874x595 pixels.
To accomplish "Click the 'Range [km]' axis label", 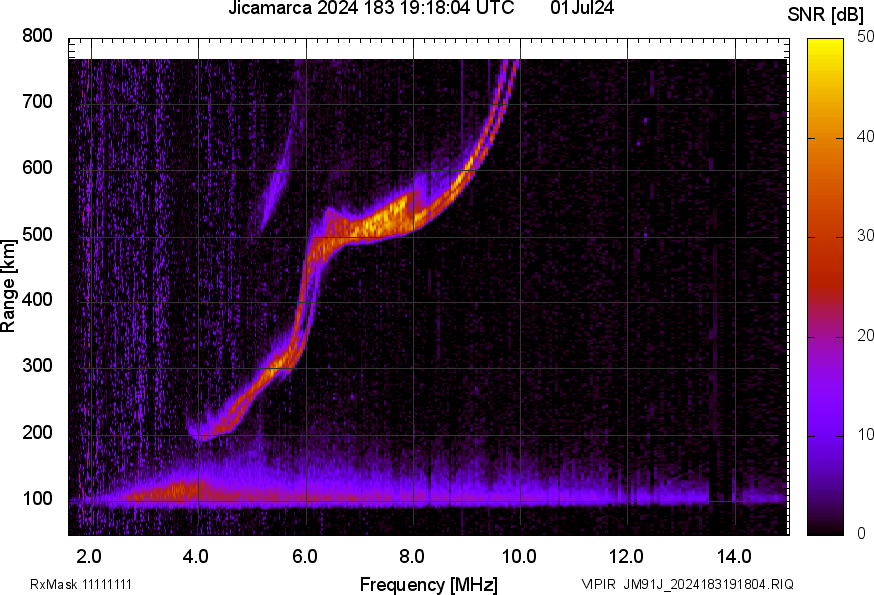I will tap(8, 286).
